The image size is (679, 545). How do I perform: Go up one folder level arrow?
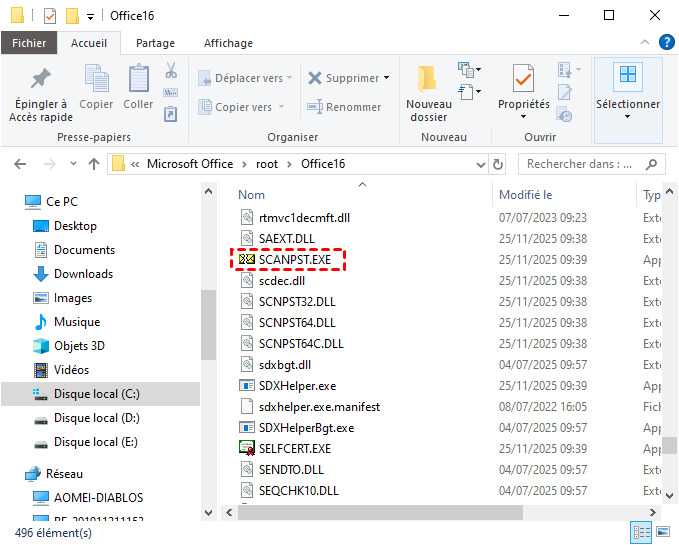click(x=94, y=164)
